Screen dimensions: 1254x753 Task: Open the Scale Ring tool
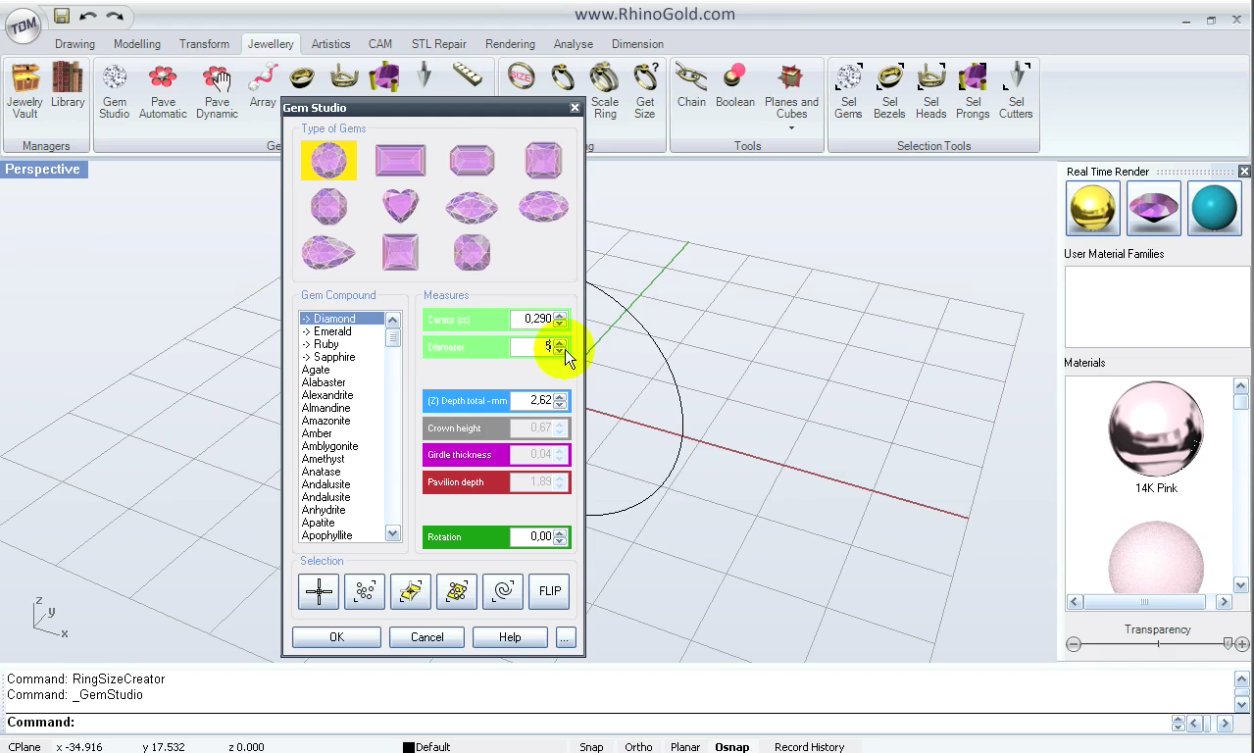[605, 91]
